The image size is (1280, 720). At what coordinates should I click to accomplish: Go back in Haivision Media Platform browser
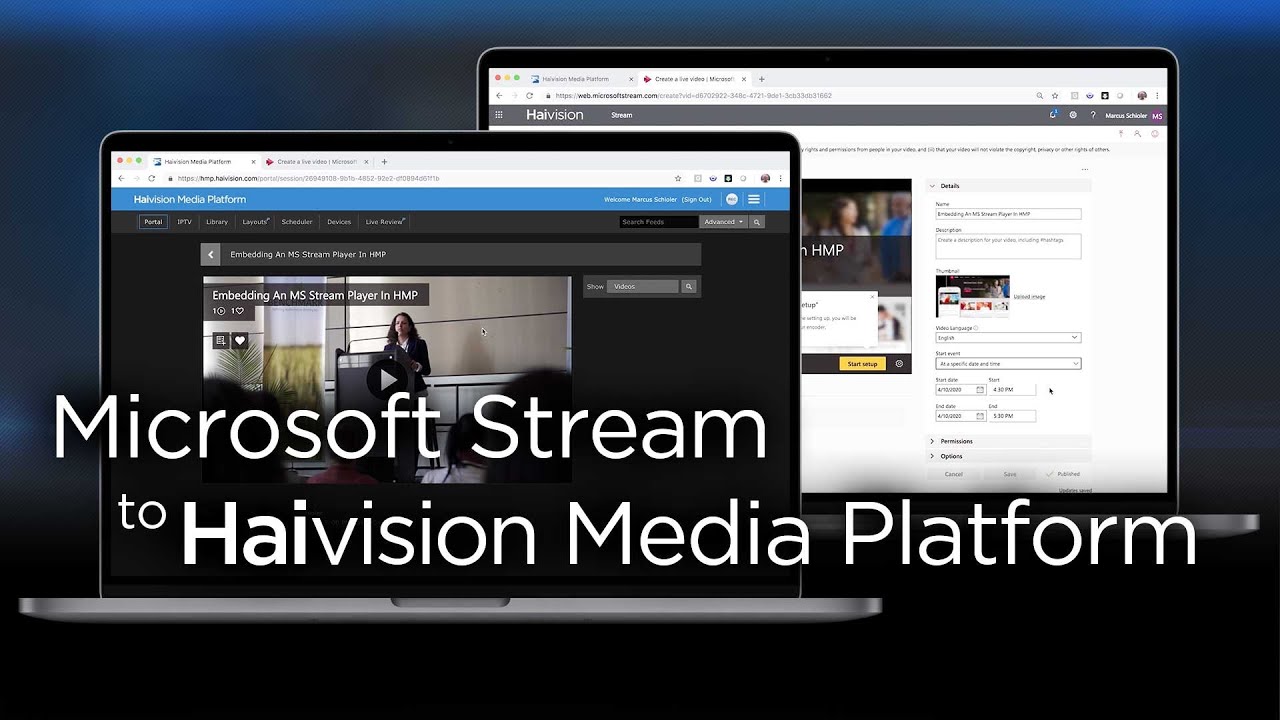click(x=121, y=178)
